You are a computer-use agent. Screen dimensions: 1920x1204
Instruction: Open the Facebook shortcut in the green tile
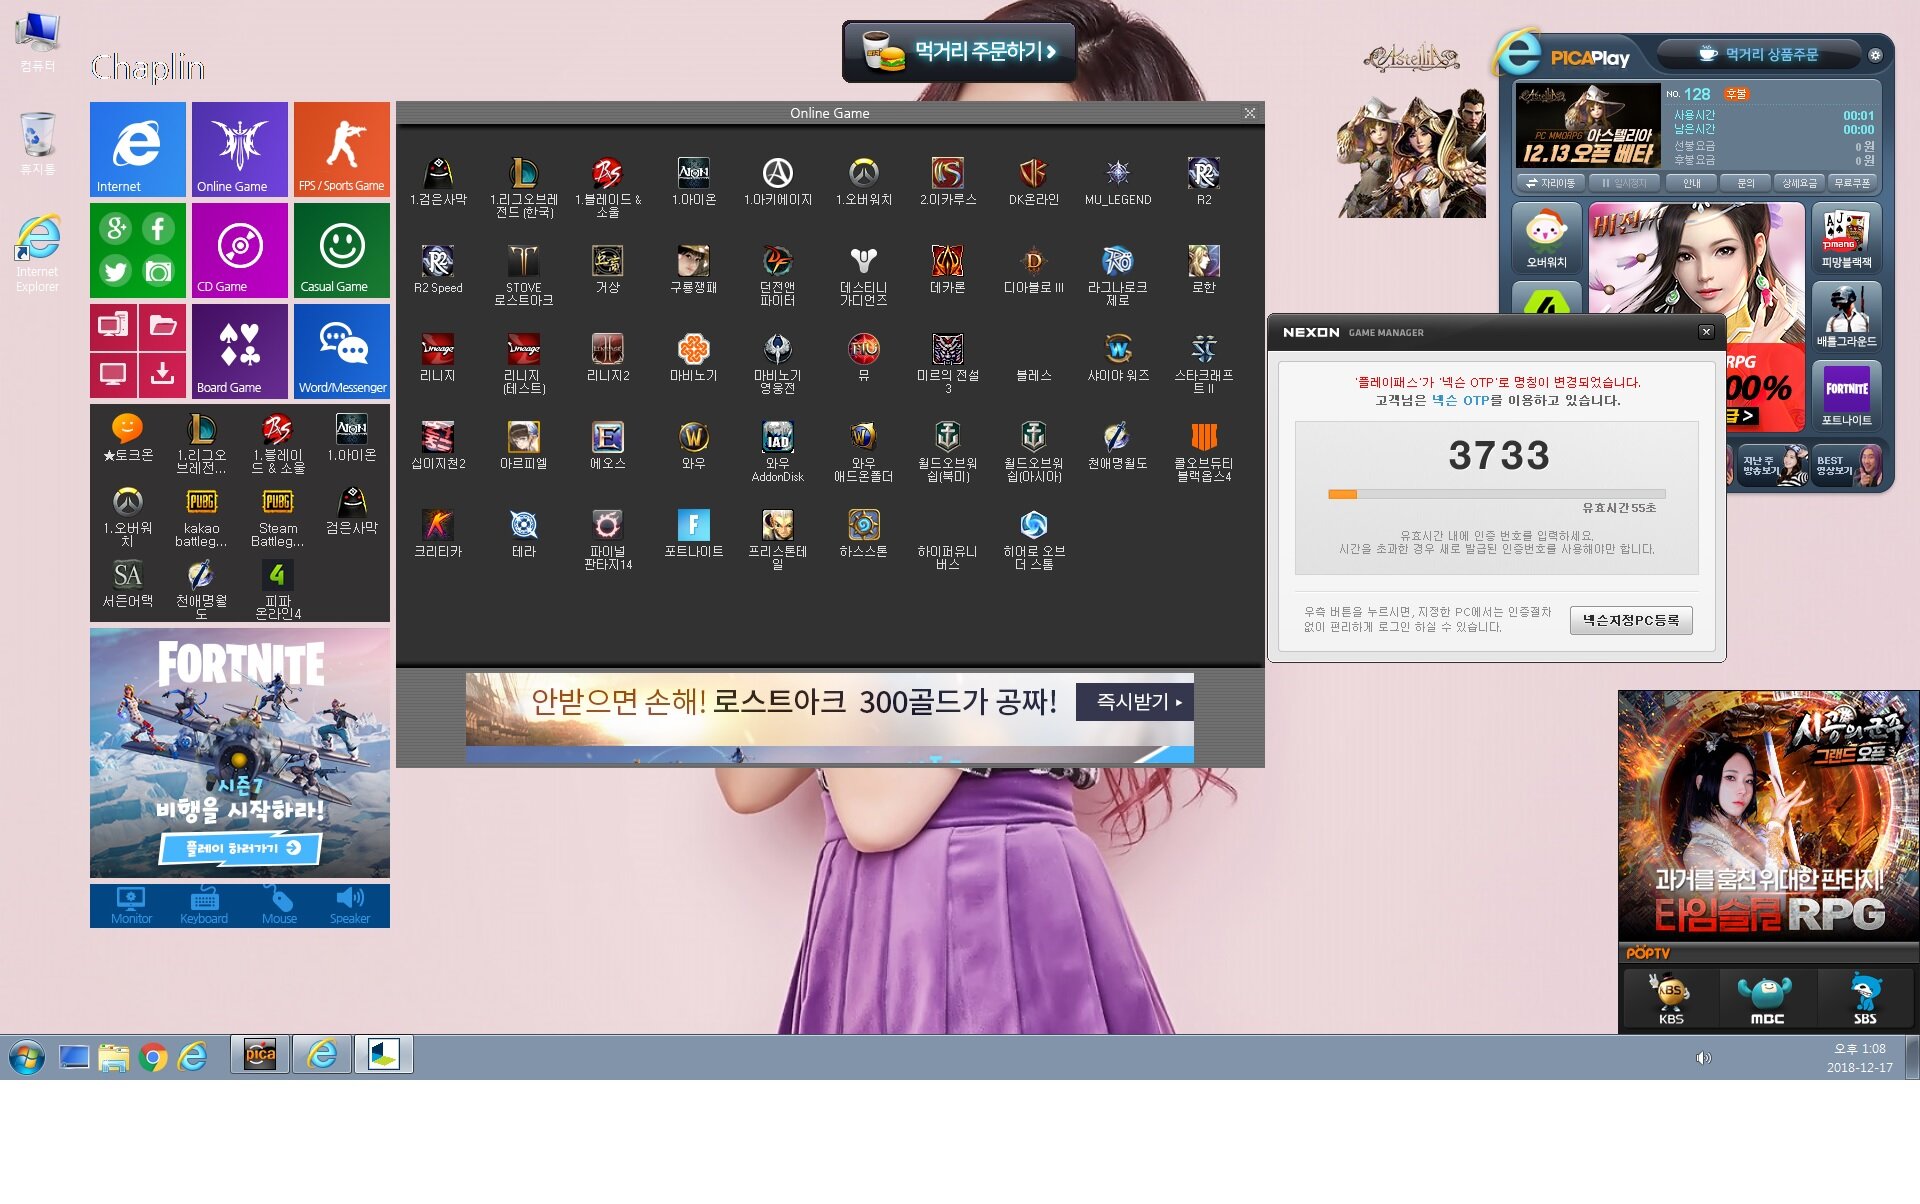[159, 229]
